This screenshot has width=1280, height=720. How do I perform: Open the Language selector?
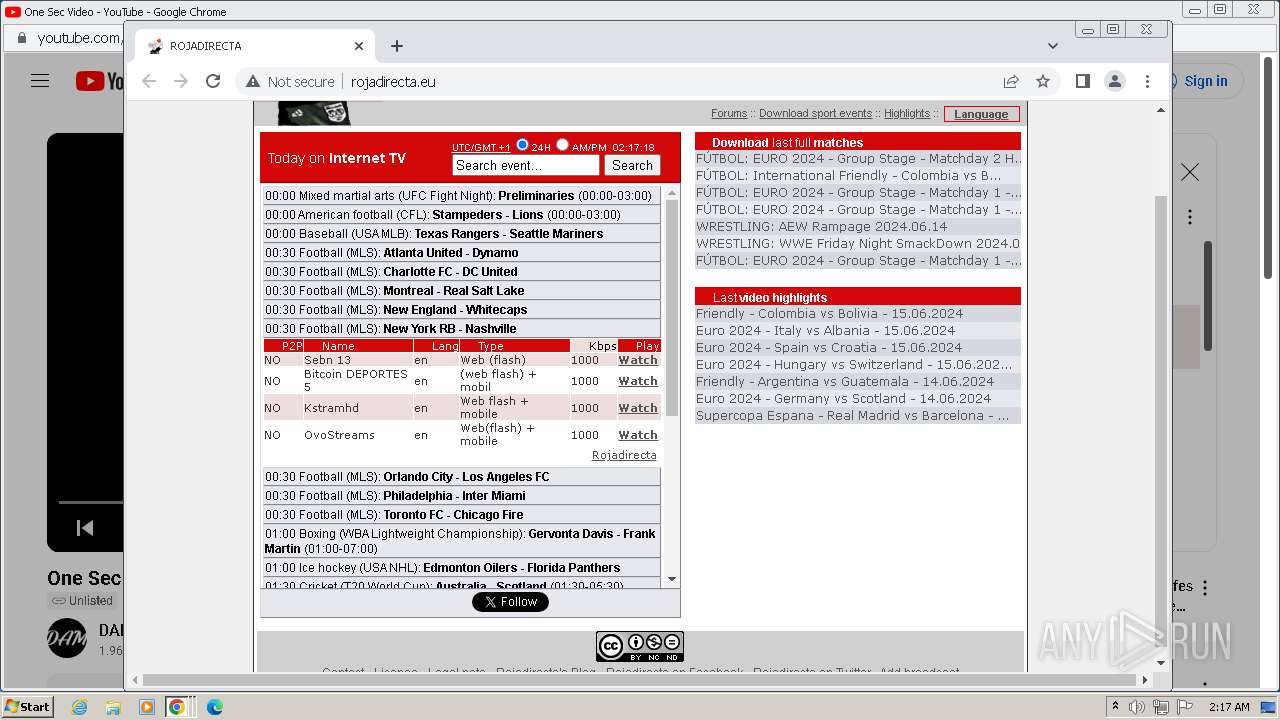[x=981, y=114]
